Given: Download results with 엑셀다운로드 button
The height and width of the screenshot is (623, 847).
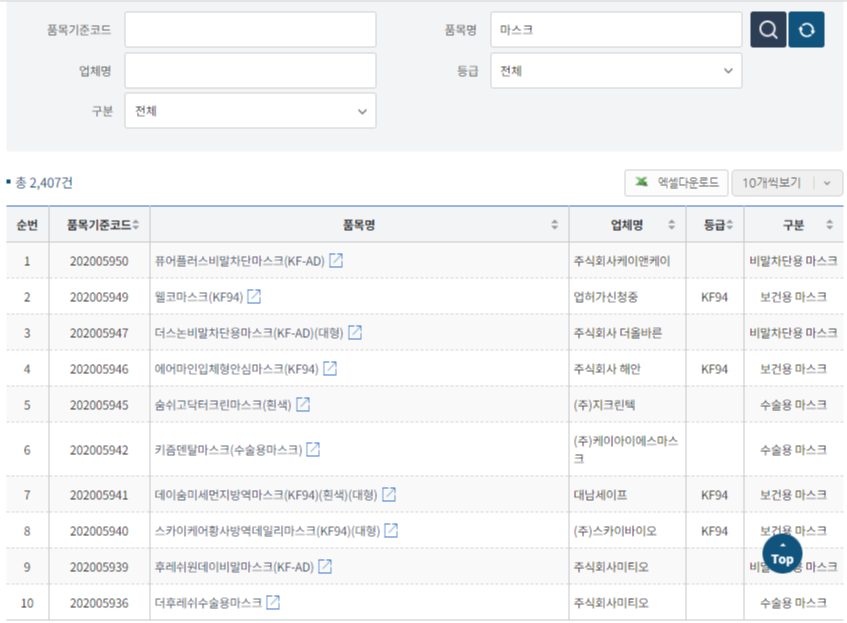Looking at the screenshot, I should (x=676, y=183).
